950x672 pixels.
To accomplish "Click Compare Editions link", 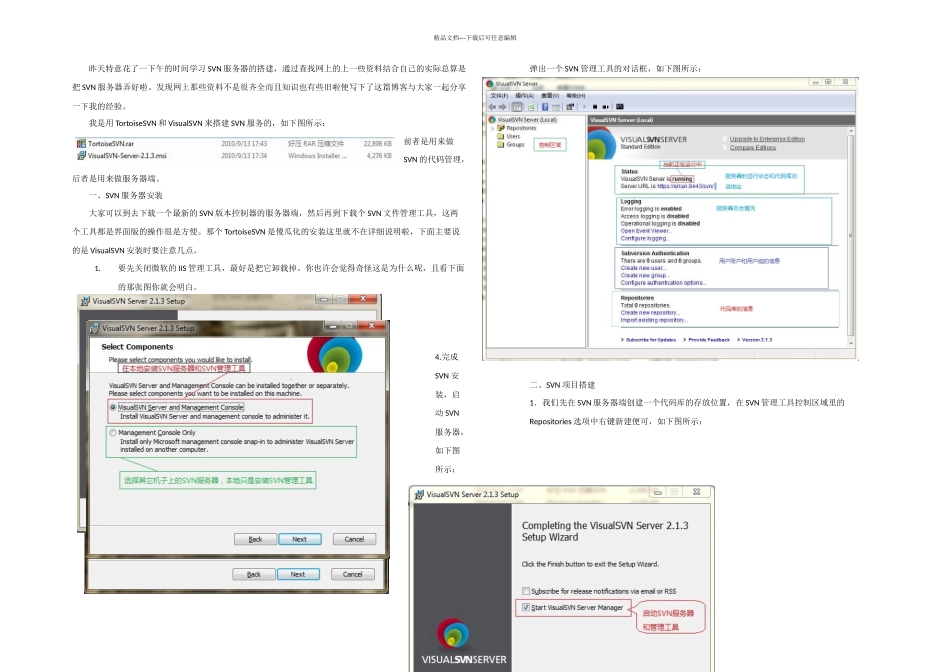I will click(x=752, y=147).
